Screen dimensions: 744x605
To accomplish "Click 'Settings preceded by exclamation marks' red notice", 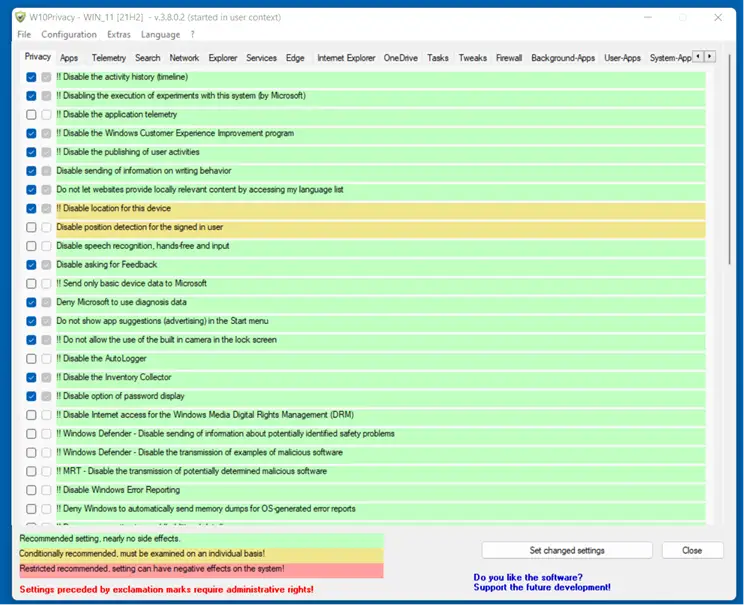I will tap(167, 590).
